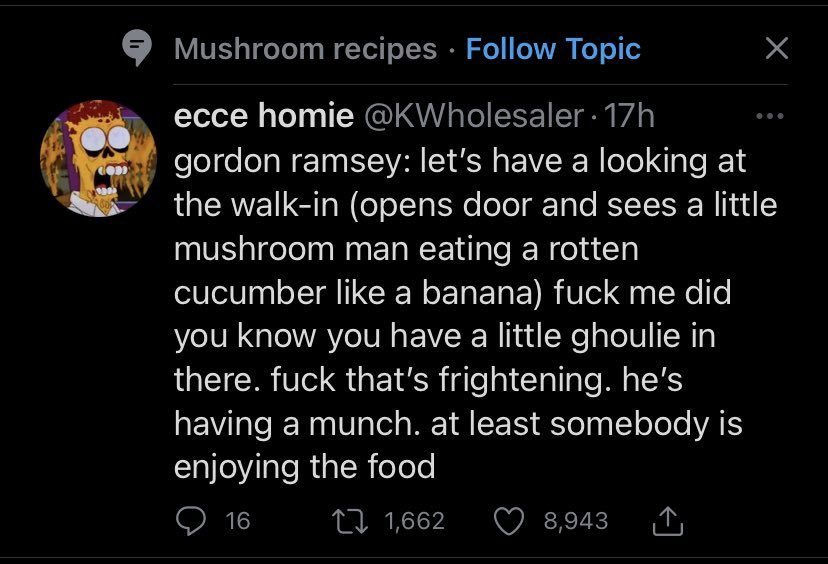This screenshot has height=564, width=828.
Task: Click the 1,662 retweet count
Action: (x=415, y=521)
